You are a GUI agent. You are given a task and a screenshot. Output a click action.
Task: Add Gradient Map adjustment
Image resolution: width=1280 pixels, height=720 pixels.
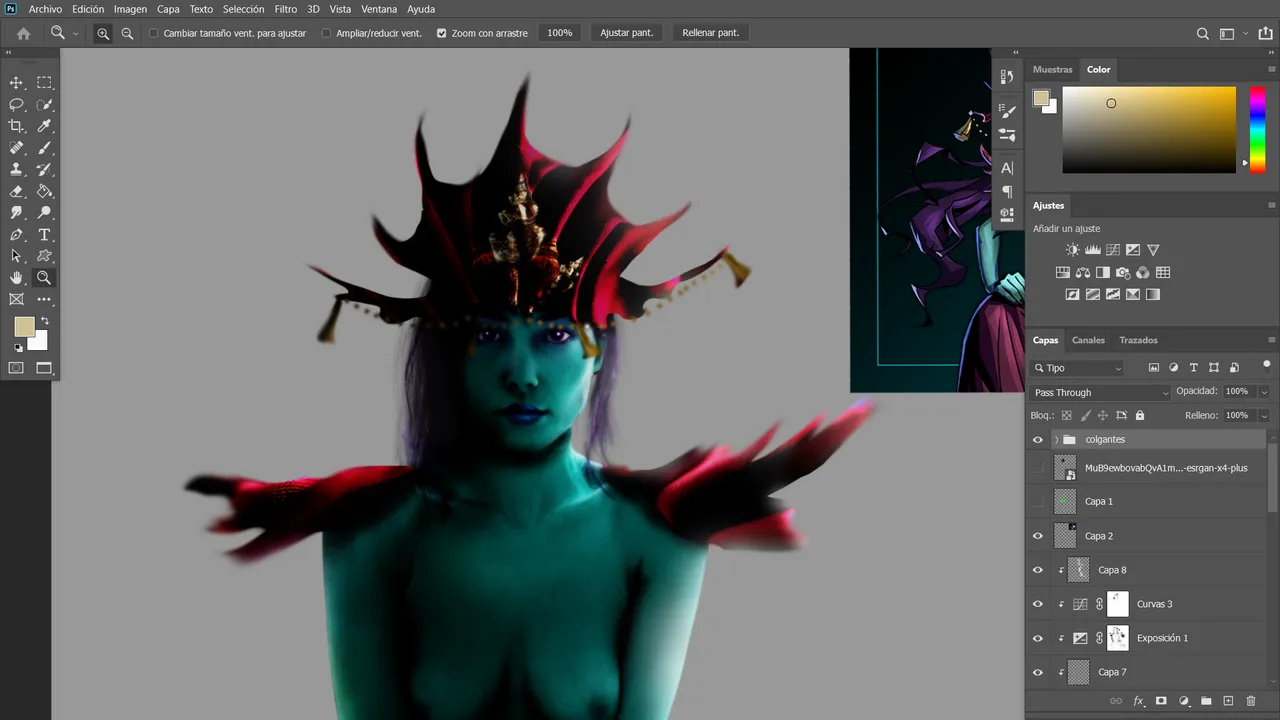pos(1153,294)
